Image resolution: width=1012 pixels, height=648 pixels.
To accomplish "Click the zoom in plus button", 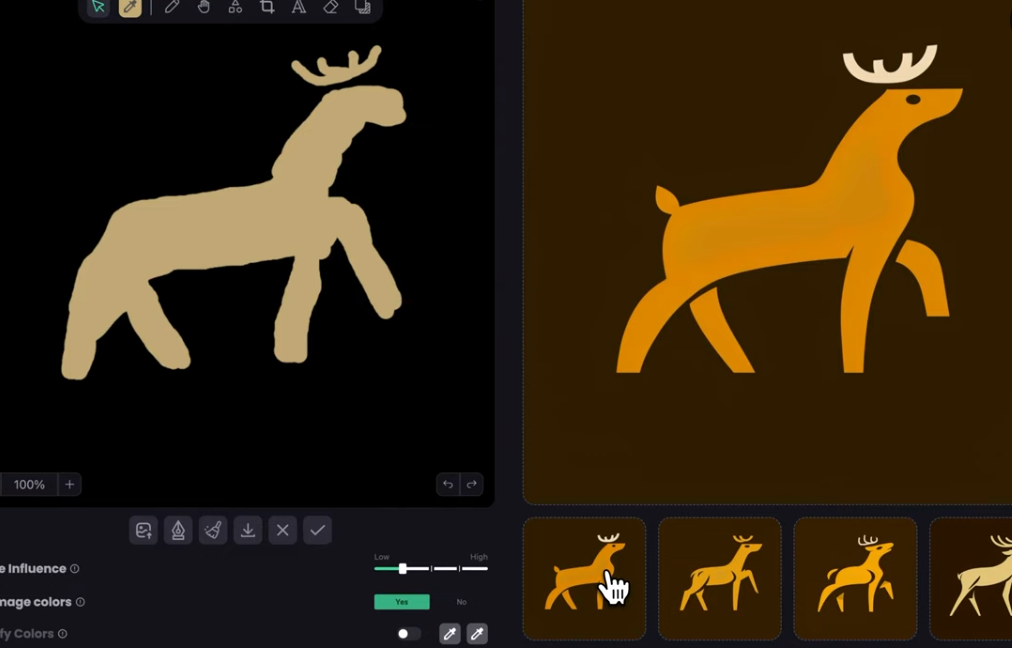I will pos(69,485).
